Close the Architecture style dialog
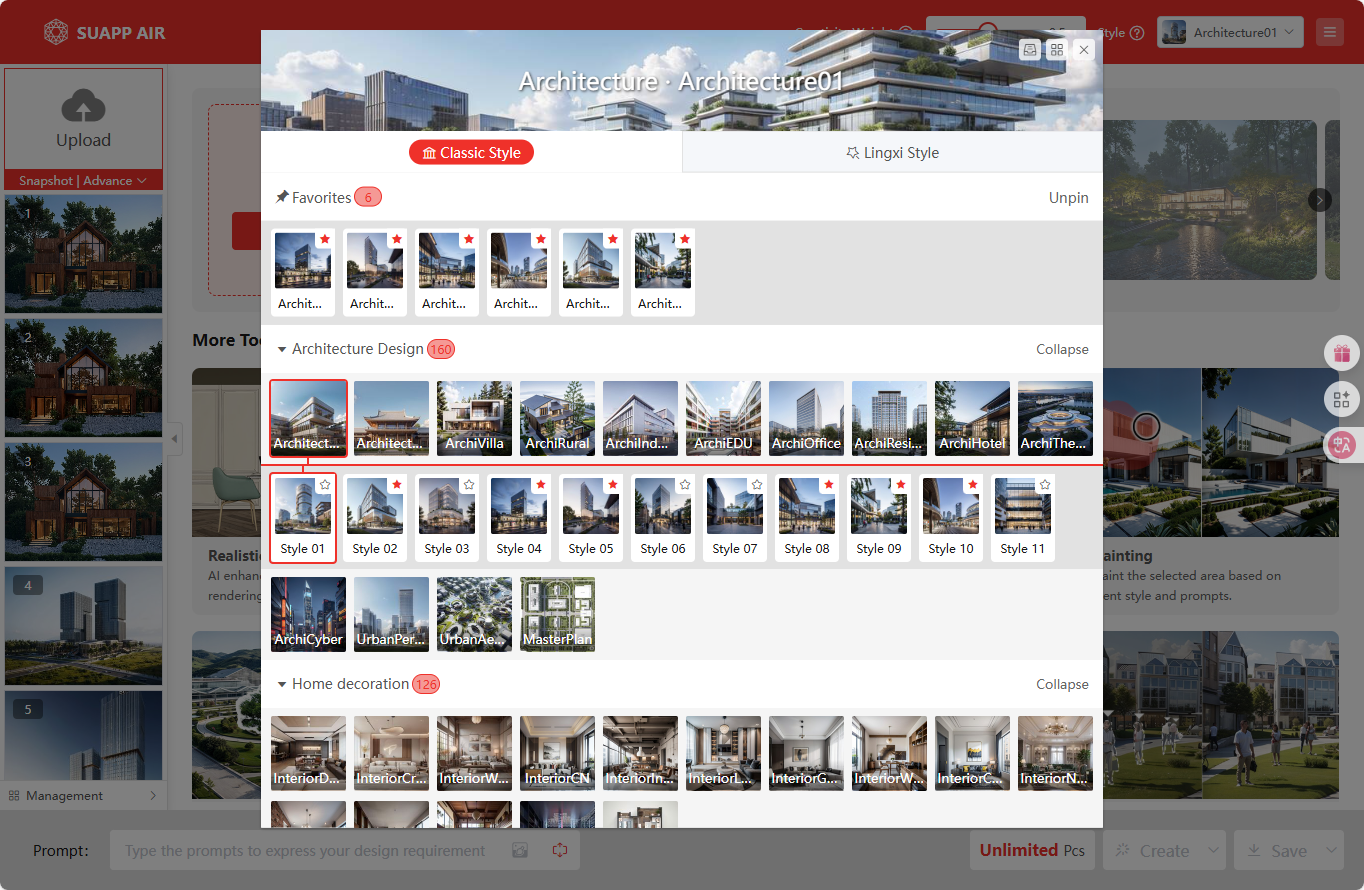The width and height of the screenshot is (1364, 890). 1084,49
